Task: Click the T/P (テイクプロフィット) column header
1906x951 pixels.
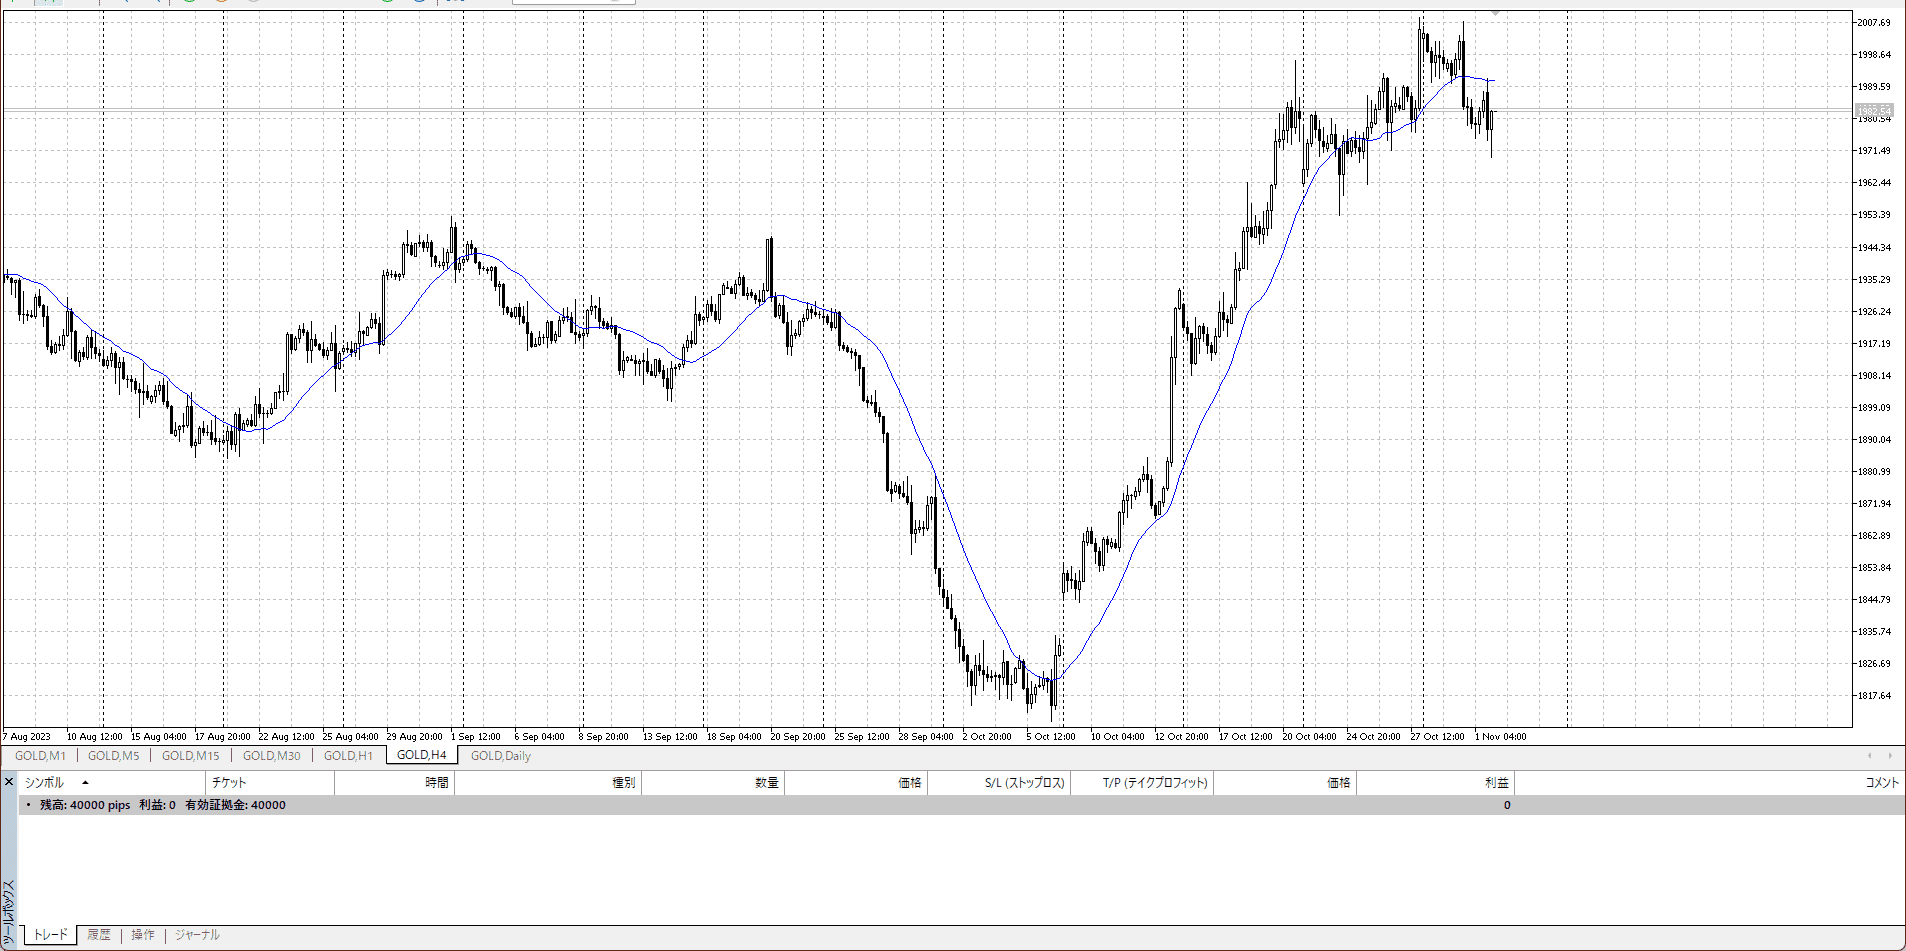Action: (x=1155, y=783)
